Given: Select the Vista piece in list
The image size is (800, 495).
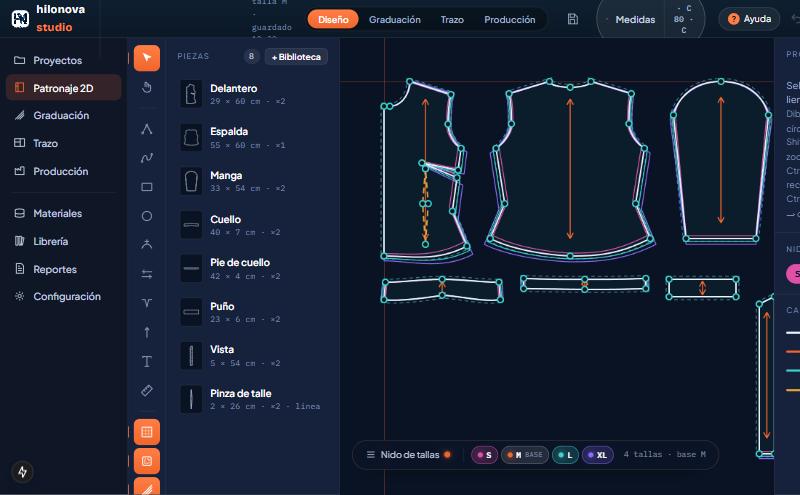Looking at the screenshot, I should (x=253, y=356).
